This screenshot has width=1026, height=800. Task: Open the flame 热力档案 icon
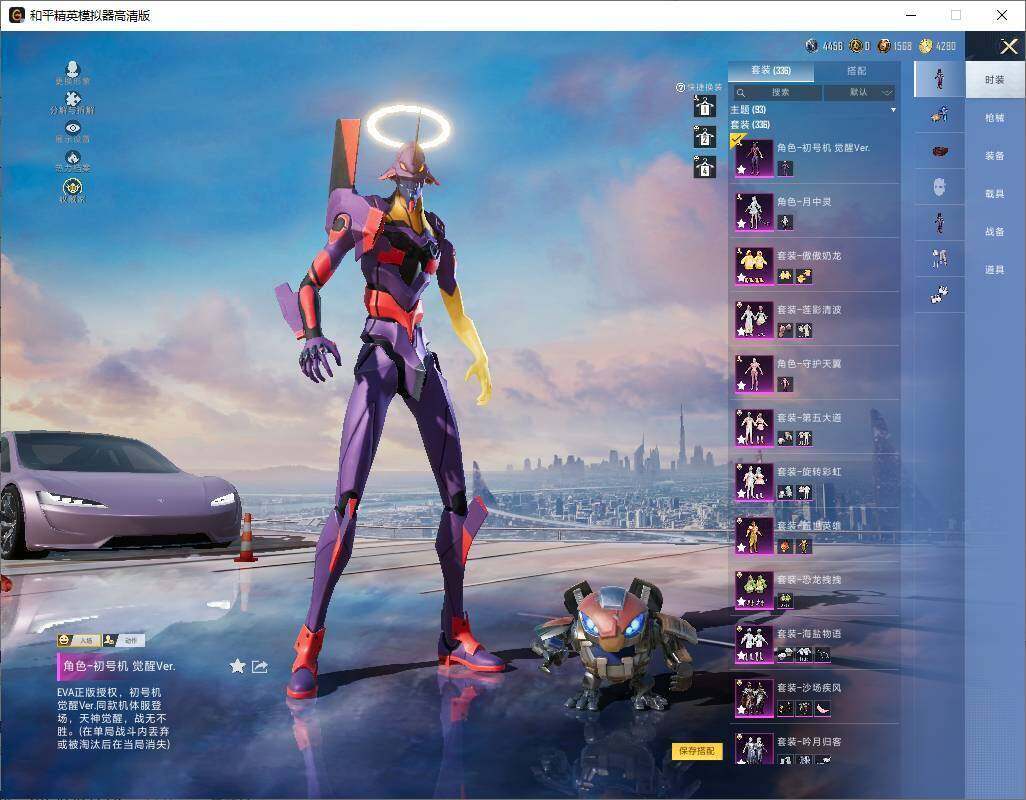tap(73, 157)
